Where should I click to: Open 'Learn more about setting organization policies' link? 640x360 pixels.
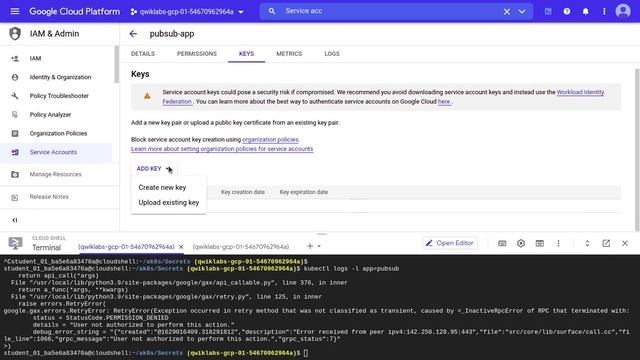tap(222, 149)
